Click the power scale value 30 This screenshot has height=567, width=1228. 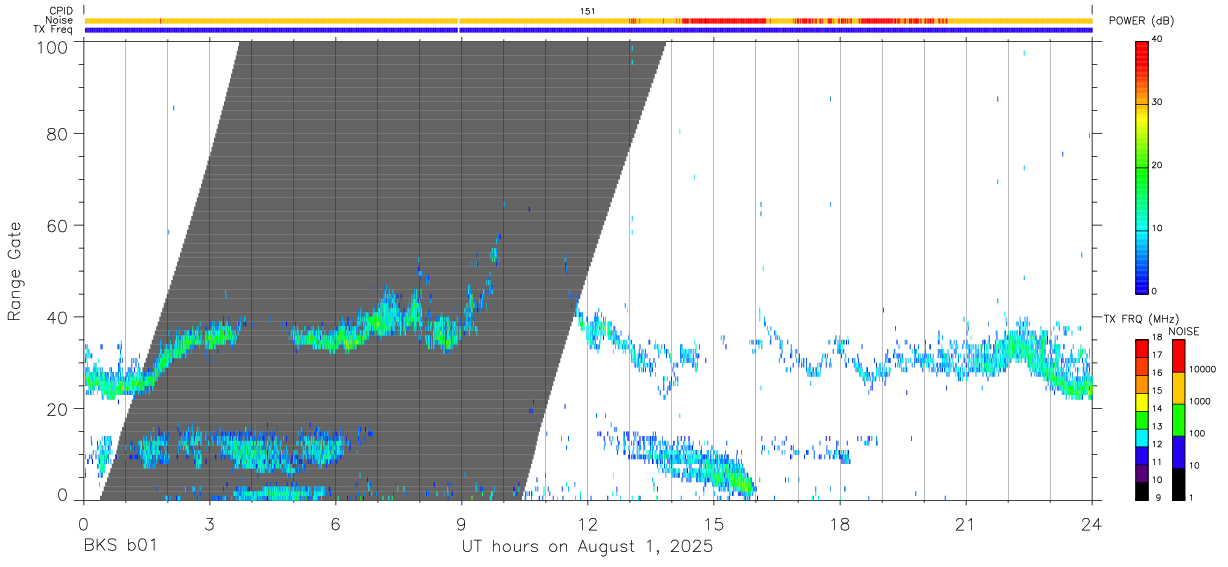[x=1159, y=102]
